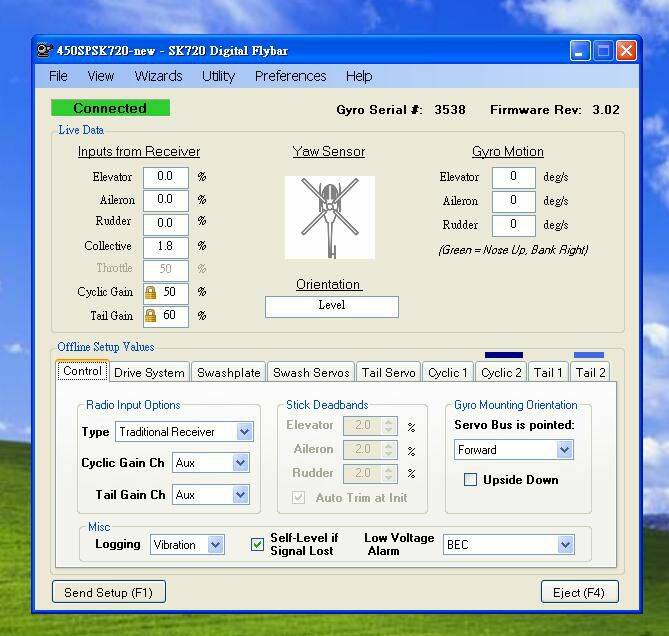The height and width of the screenshot is (636, 669).
Task: Click the Rudder deadband value field
Action: 363,473
